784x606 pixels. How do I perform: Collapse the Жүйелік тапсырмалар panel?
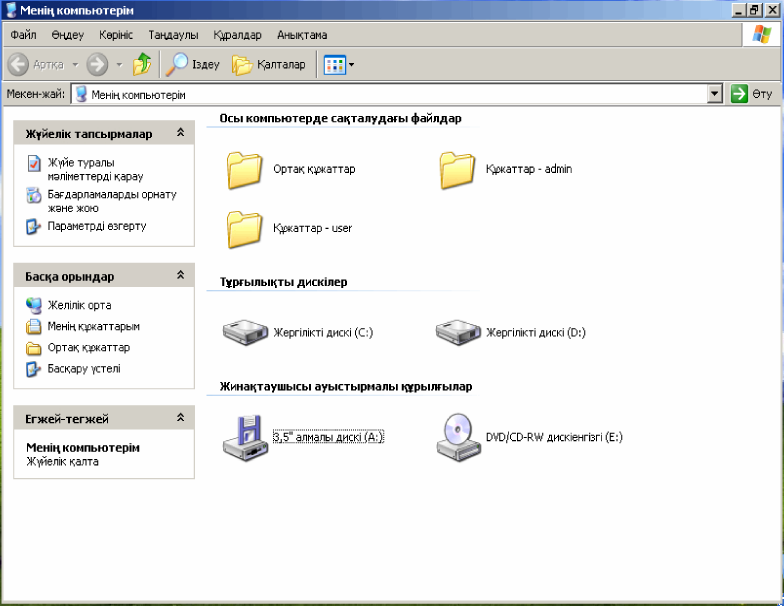pyautogui.click(x=180, y=132)
